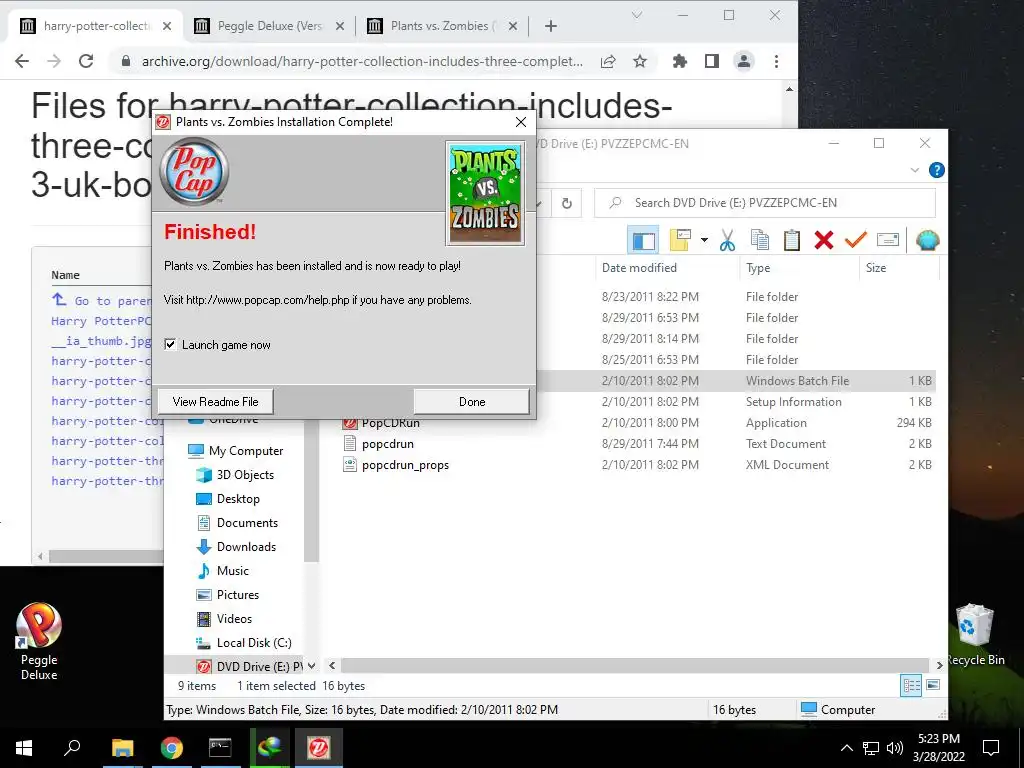Screen dimensions: 1024x768
Task: Click the orange checkmark toolbar icon
Action: (856, 240)
